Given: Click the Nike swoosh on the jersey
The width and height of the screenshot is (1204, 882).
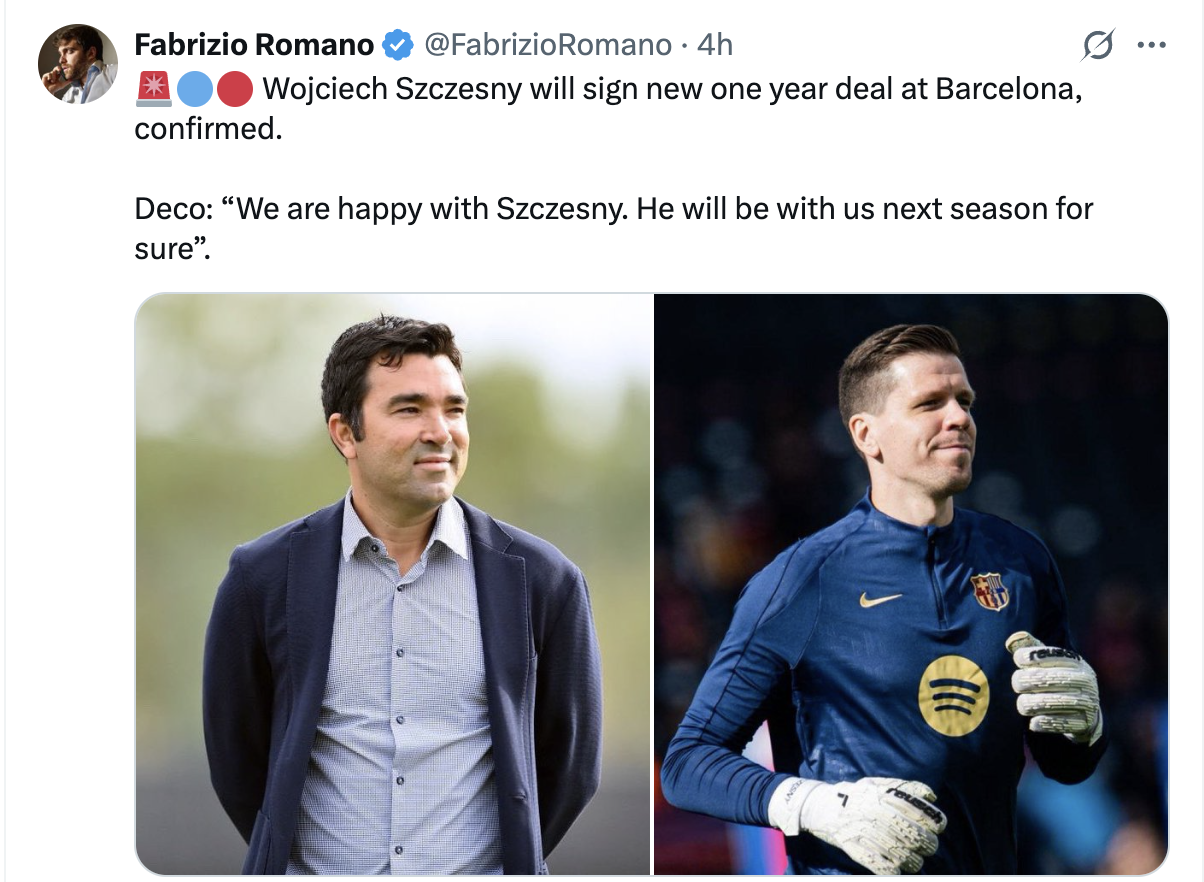Looking at the screenshot, I should [x=880, y=600].
